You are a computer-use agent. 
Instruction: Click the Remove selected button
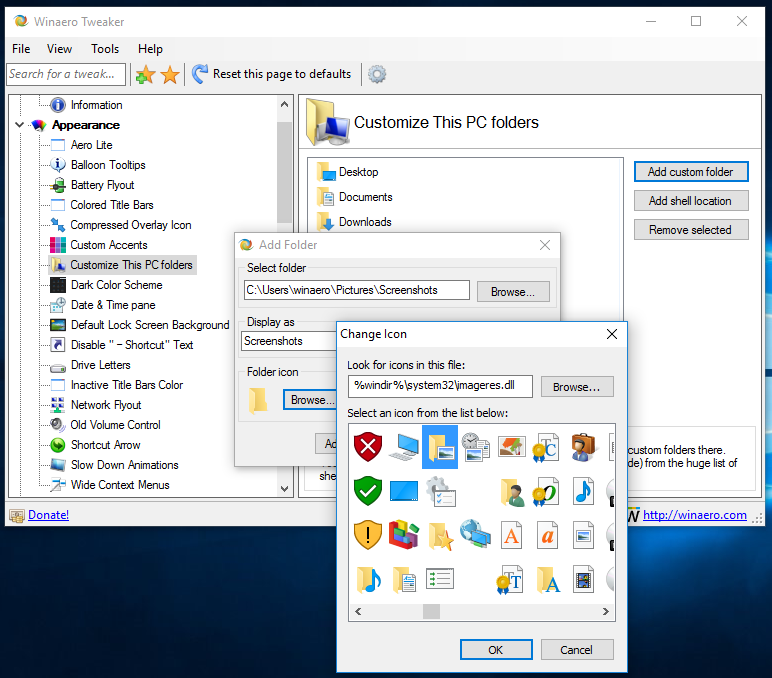(x=691, y=229)
